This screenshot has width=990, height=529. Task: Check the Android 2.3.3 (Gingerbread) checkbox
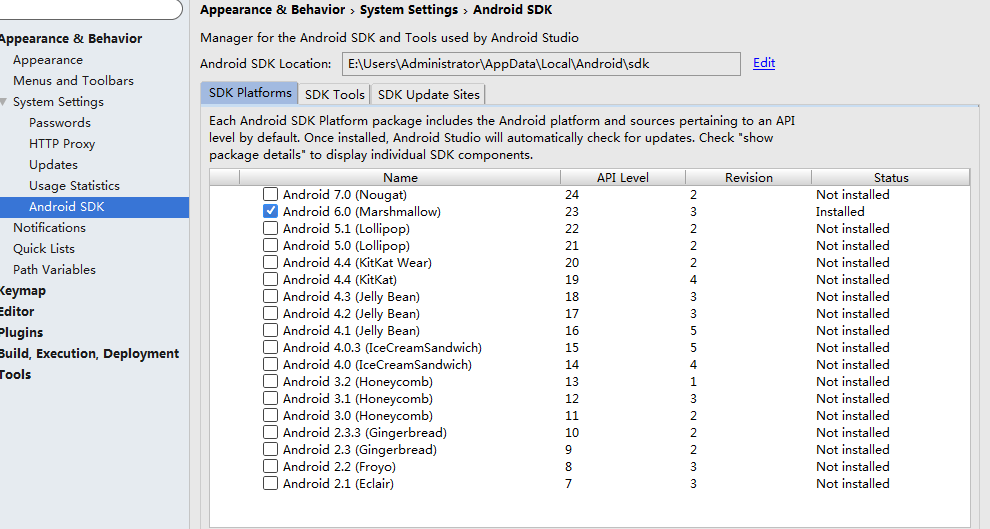(x=270, y=433)
